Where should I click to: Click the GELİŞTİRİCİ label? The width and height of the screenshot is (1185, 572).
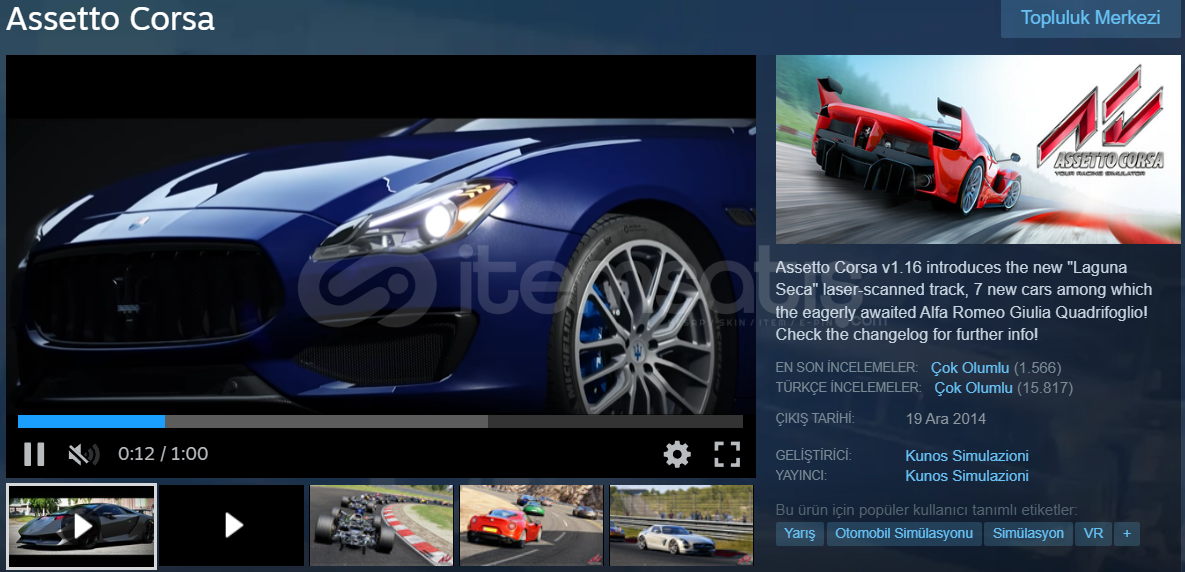[813, 456]
